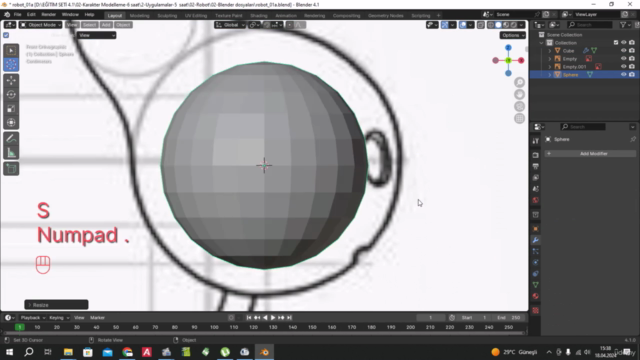Open the Render properties tab

click(x=536, y=155)
